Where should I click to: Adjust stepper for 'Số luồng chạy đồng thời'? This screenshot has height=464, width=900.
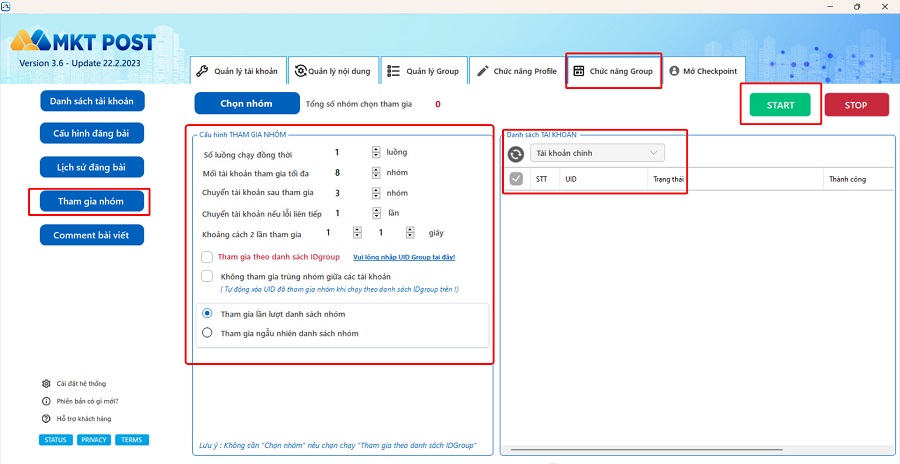(376, 153)
